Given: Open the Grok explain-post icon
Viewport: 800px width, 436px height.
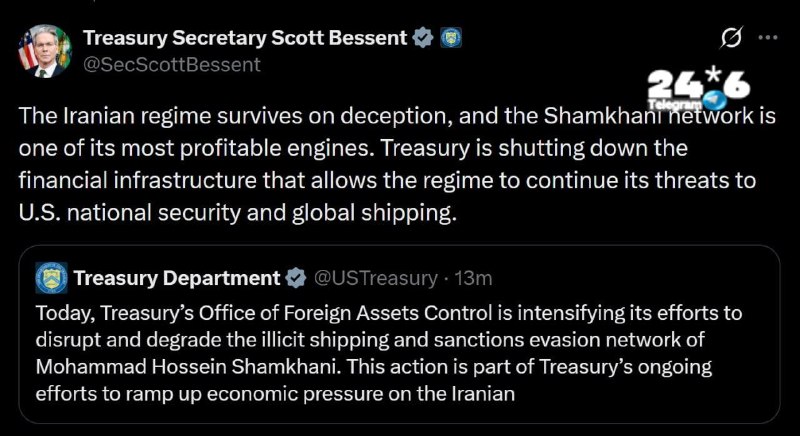Looking at the screenshot, I should coord(731,37).
